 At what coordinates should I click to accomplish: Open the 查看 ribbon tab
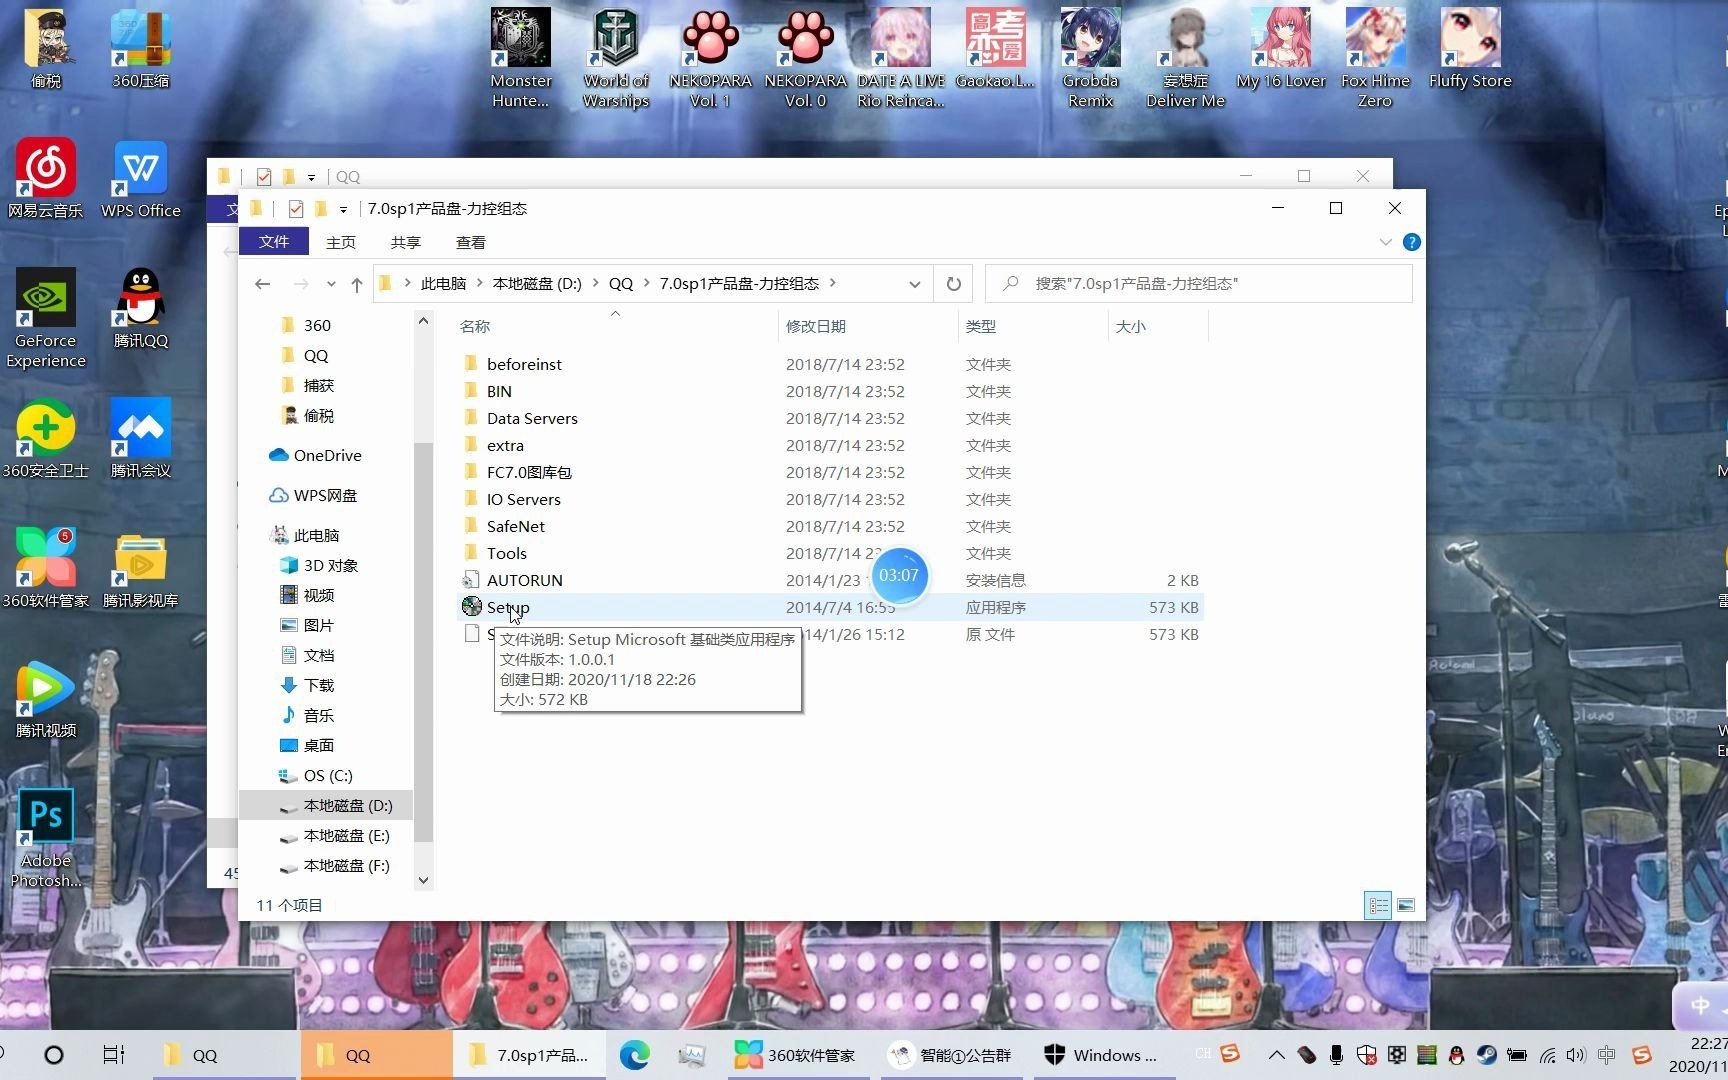click(470, 242)
